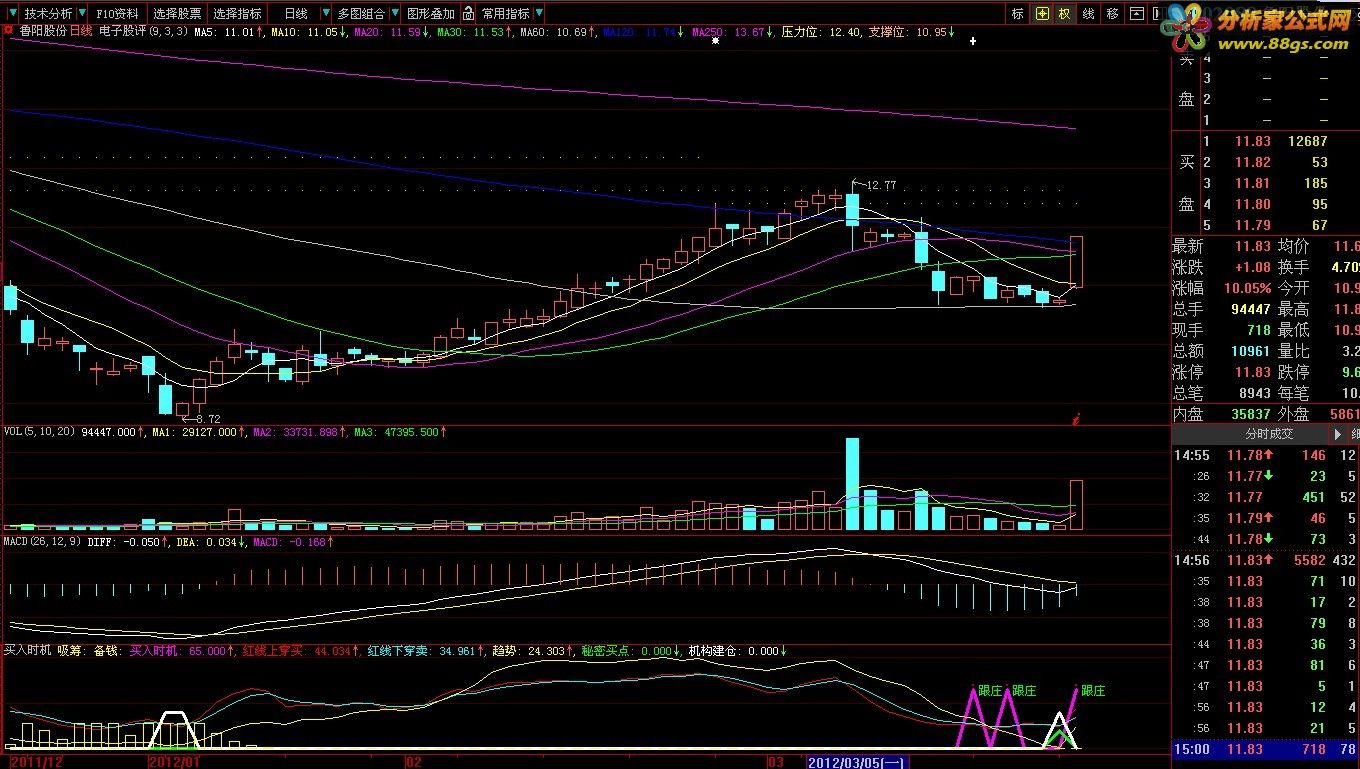Toggle the crosshair cursor icon
Viewport: 1360px width, 769px height.
click(x=1042, y=14)
